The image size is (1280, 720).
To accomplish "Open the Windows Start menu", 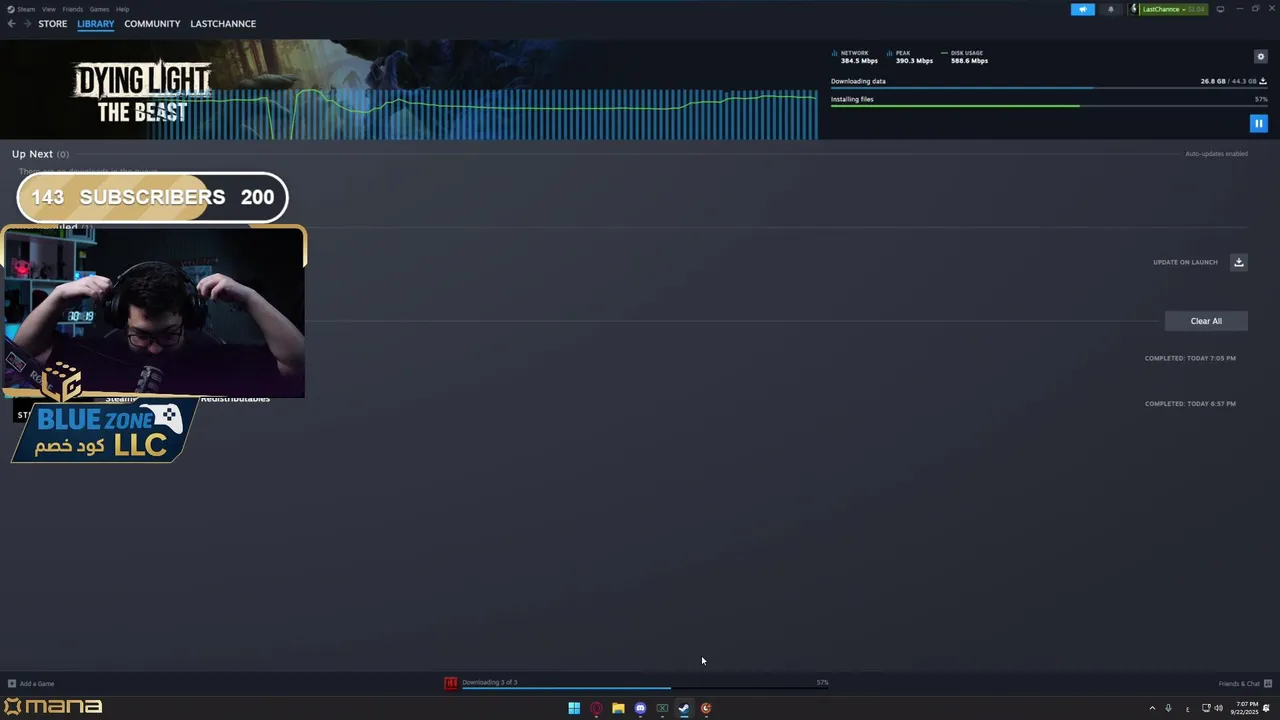I will click(574, 708).
